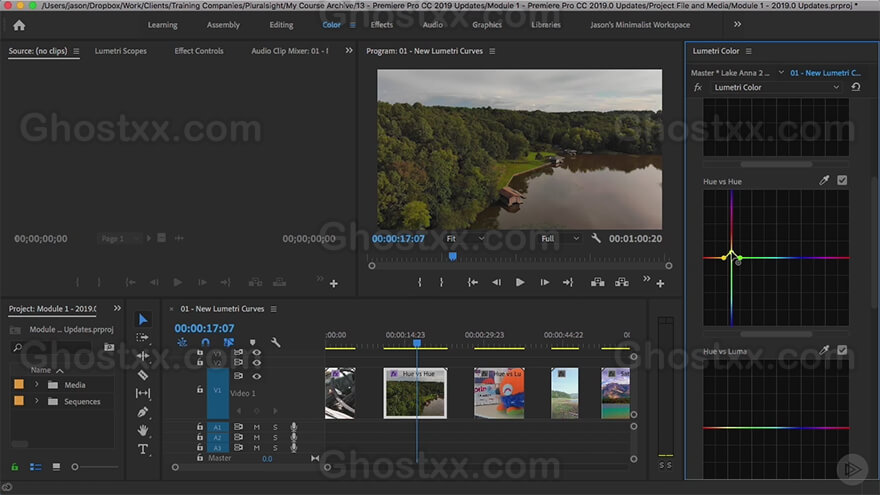Click Mark Out in Program monitor

point(442,282)
